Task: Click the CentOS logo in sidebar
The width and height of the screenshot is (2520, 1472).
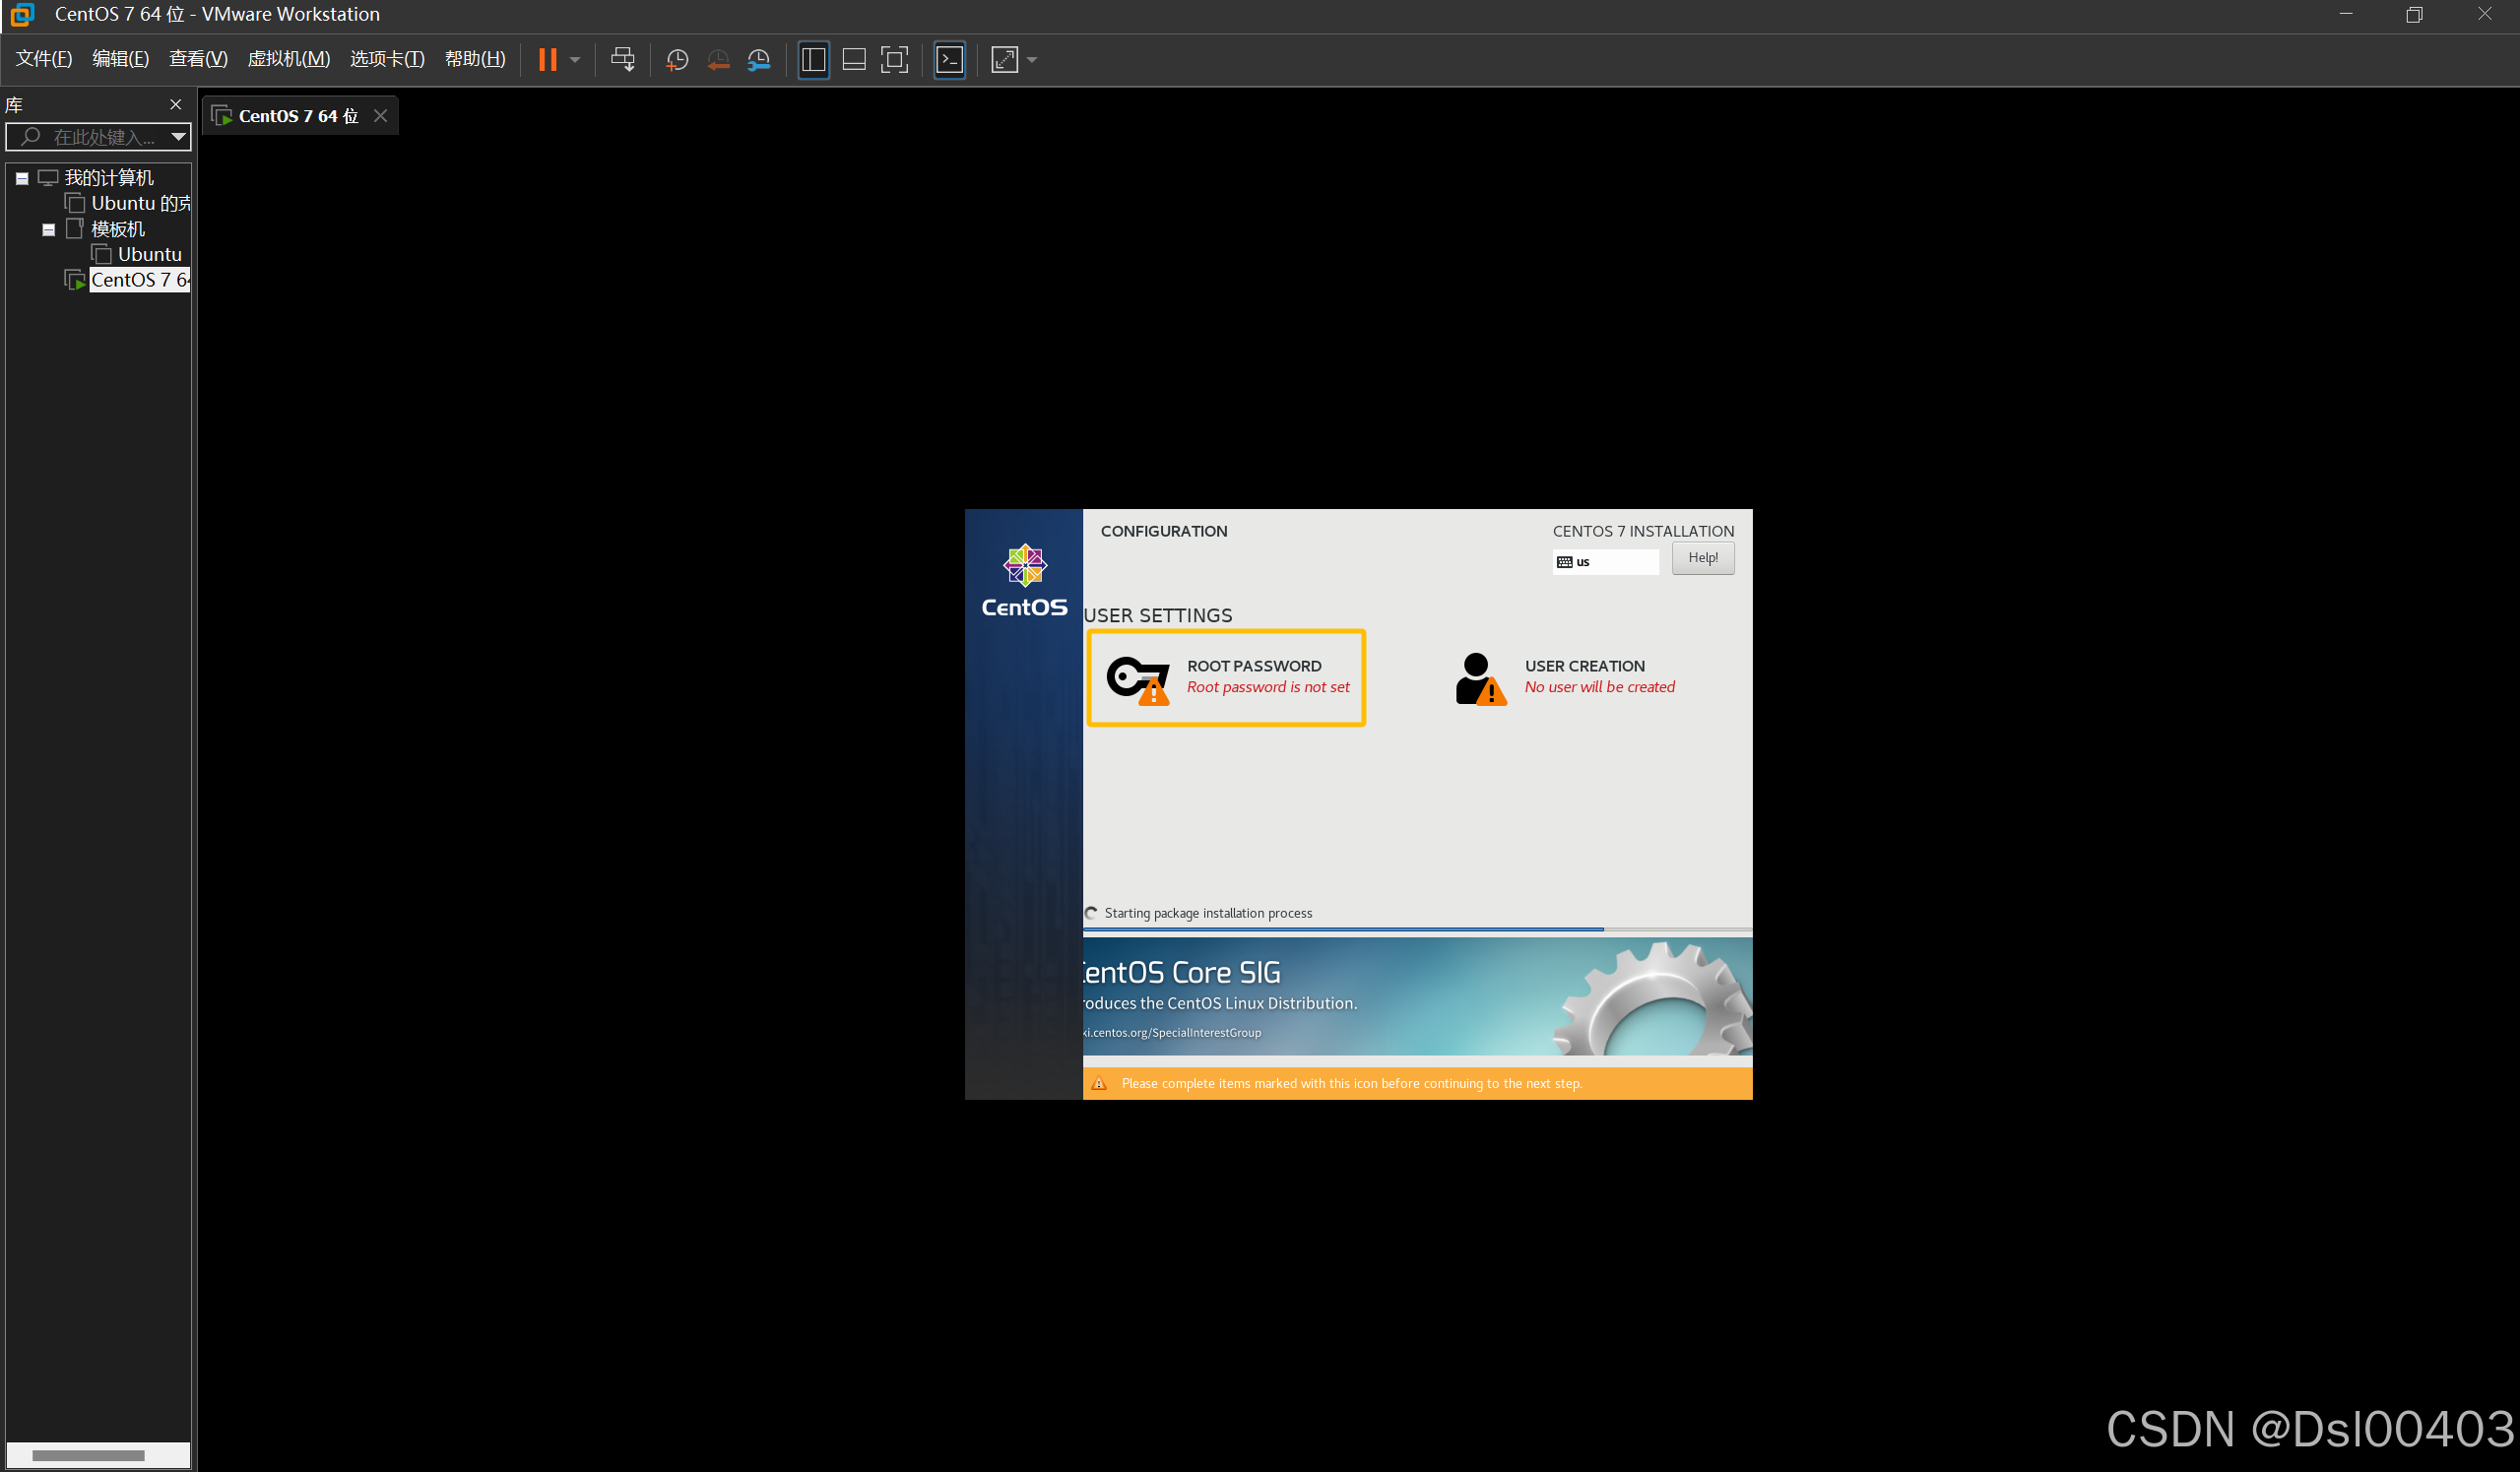Action: pos(1024,580)
